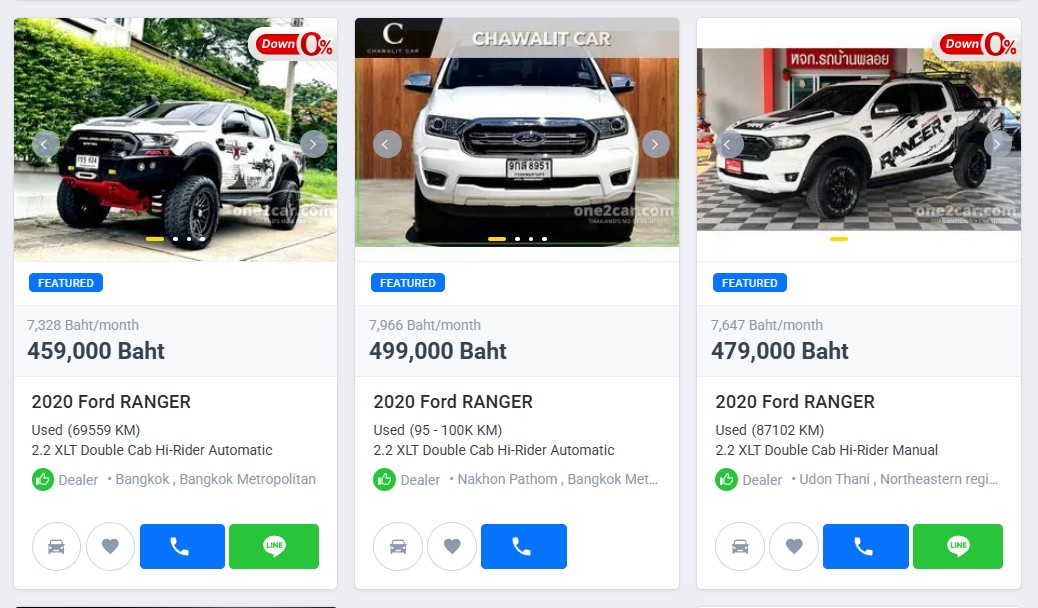Viewport: 1038px width, 608px height.
Task: Favorite the 459,000 Baht Ranger with the heart icon
Action: click(x=111, y=546)
